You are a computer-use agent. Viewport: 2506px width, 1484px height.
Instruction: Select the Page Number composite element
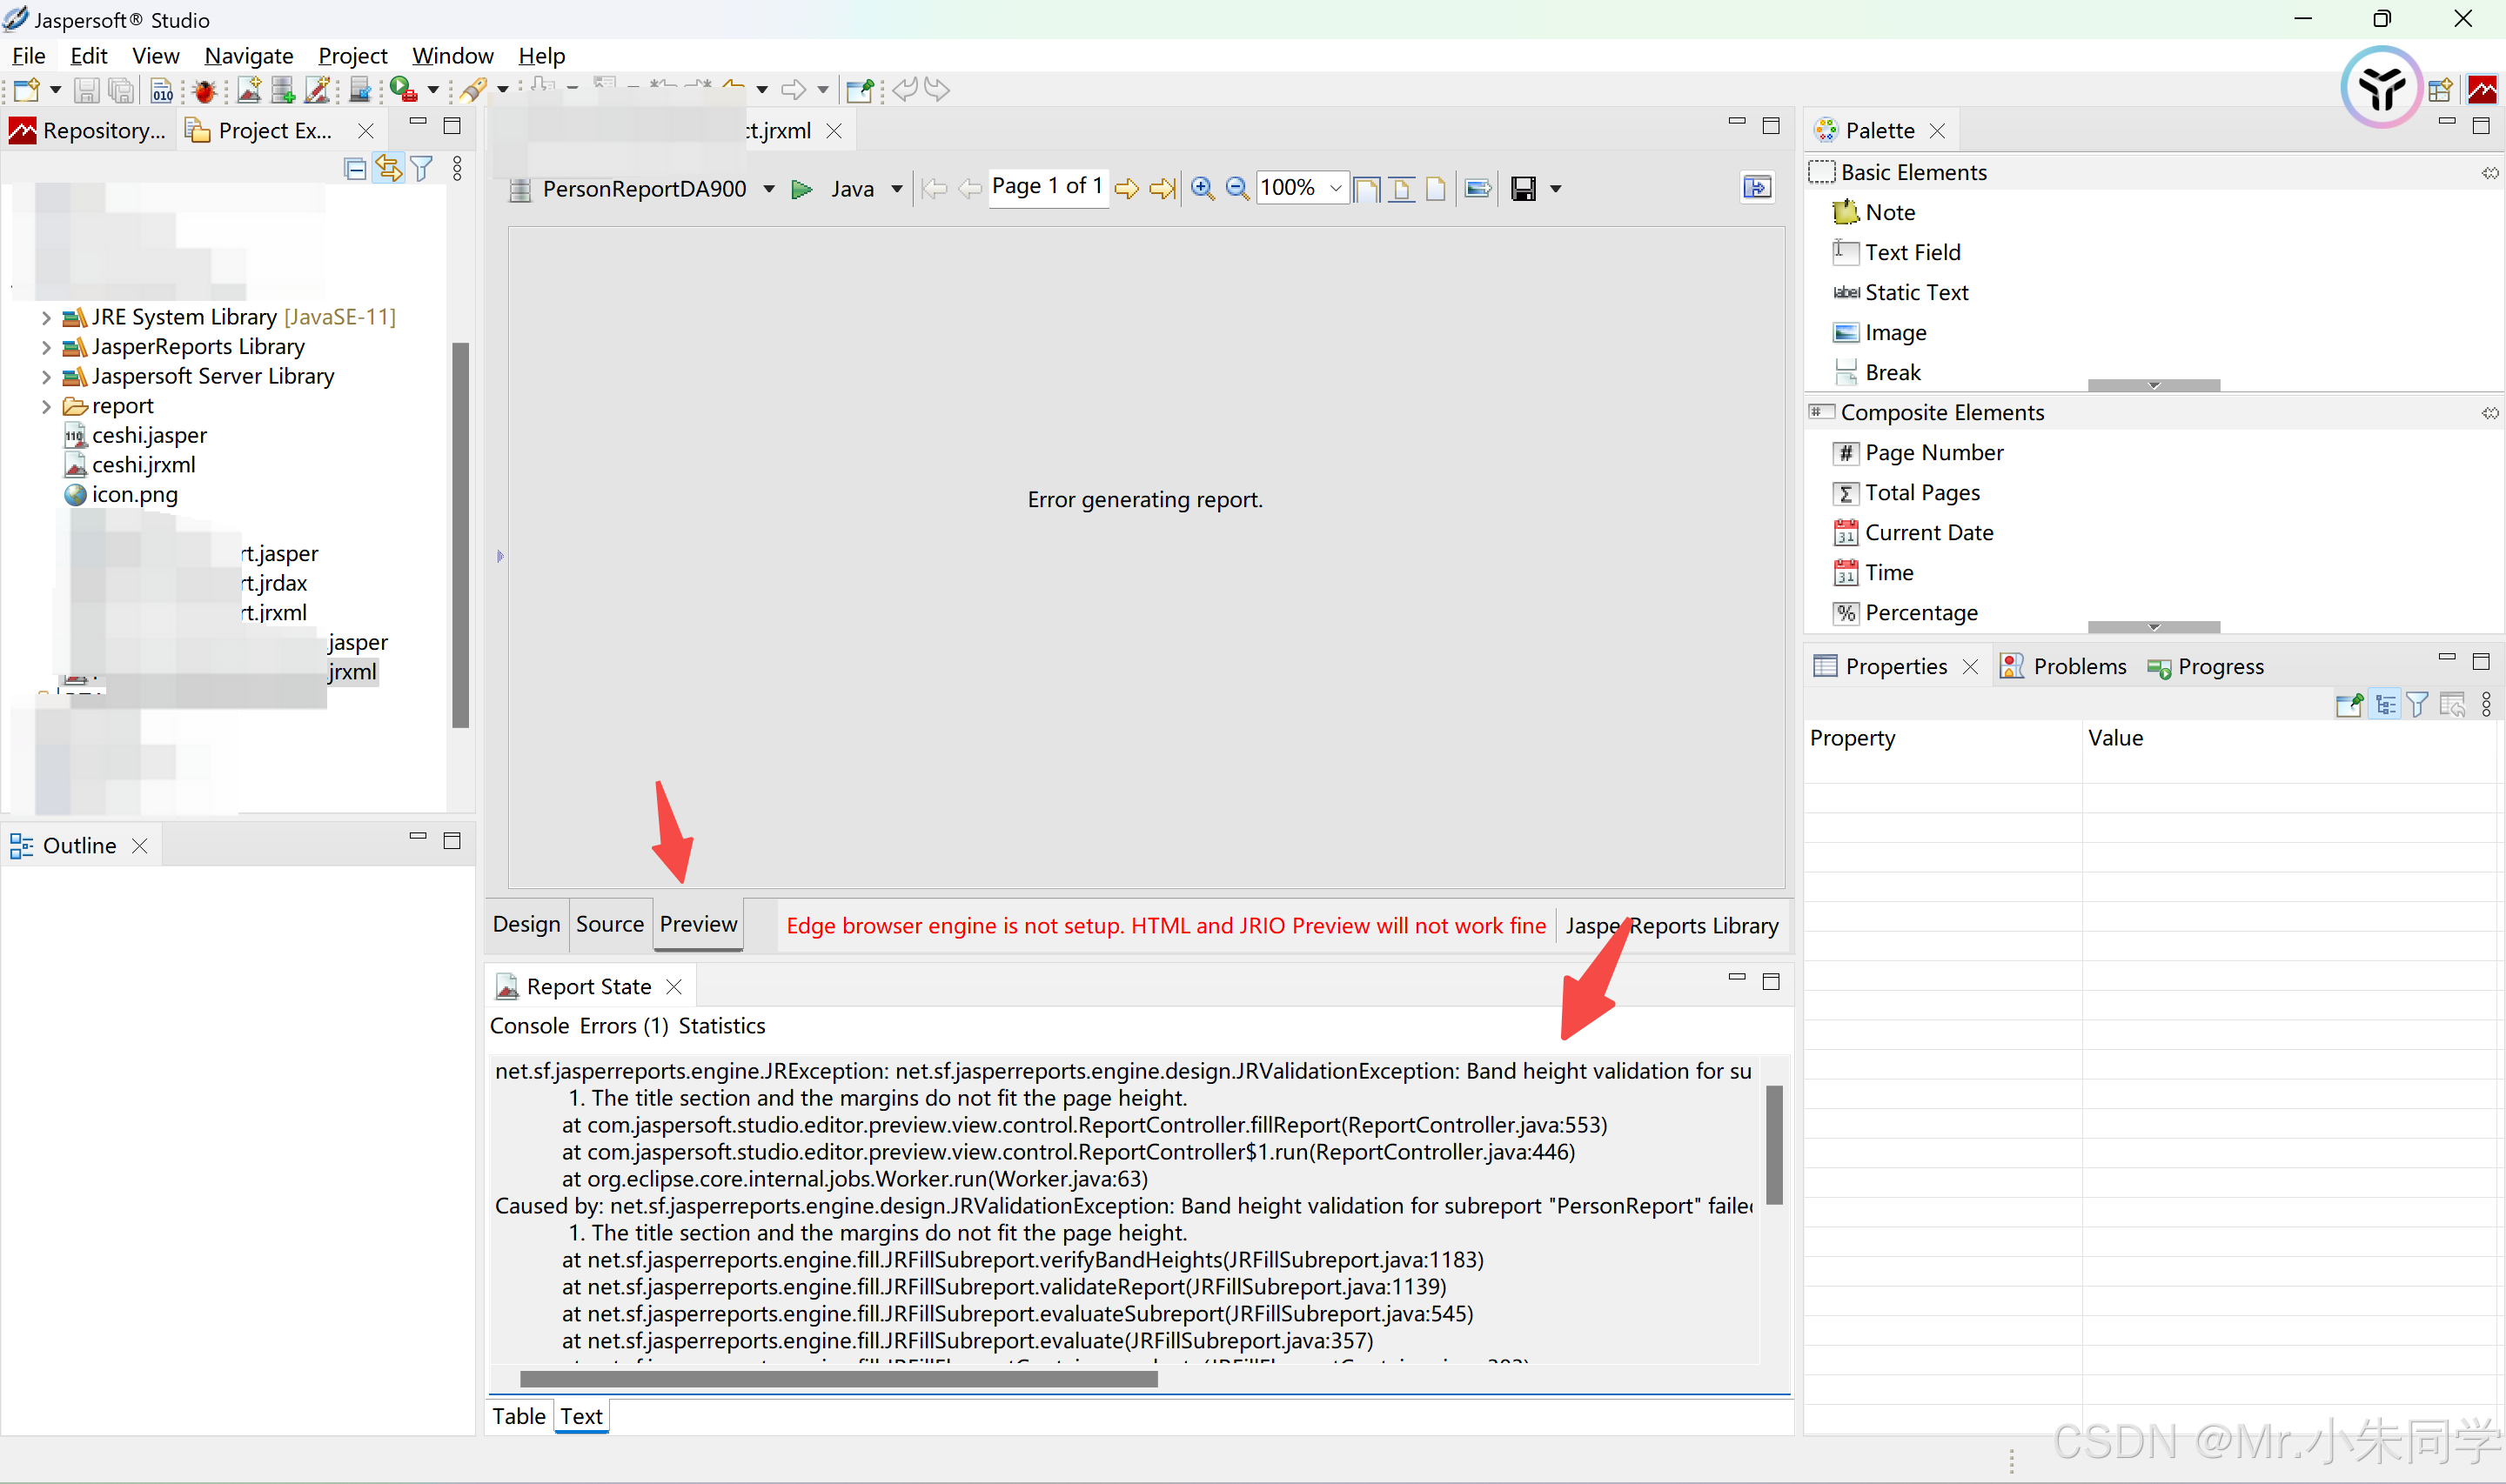tap(1933, 452)
